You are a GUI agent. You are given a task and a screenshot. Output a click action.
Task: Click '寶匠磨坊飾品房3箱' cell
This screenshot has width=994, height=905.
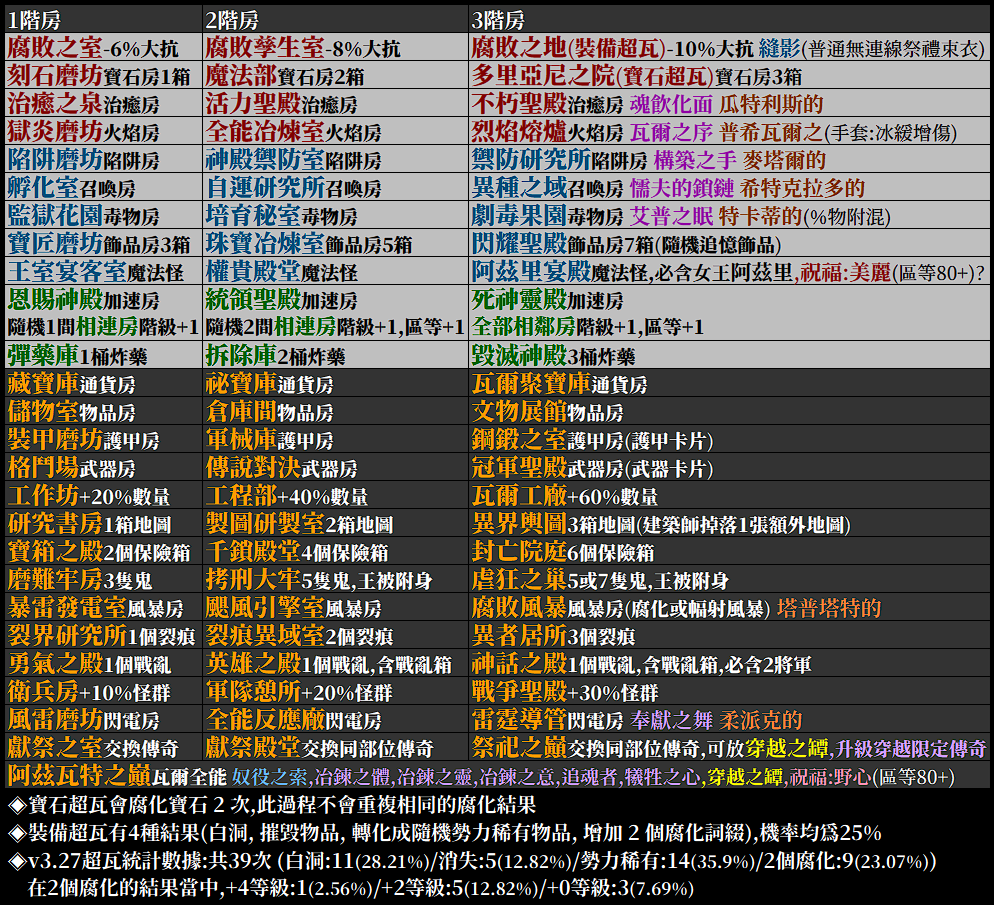103,243
